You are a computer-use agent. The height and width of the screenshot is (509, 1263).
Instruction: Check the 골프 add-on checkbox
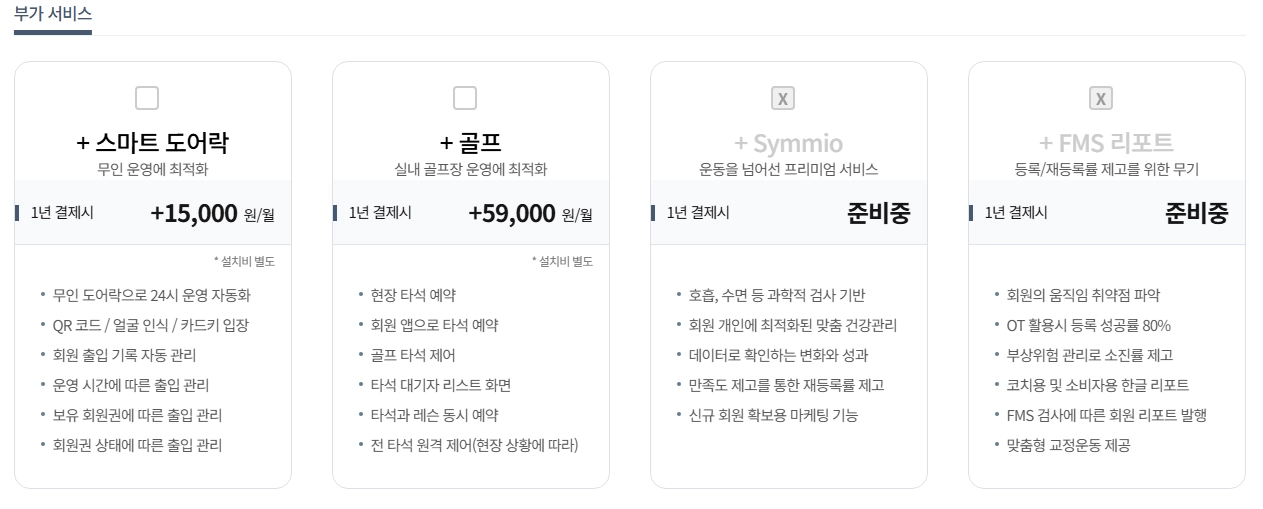(x=465, y=98)
